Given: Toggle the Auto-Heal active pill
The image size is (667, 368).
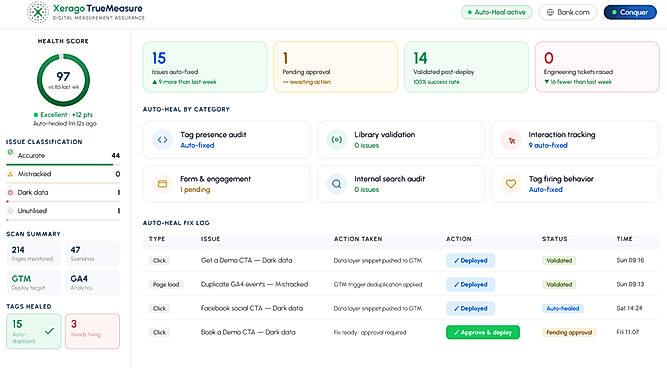Looking at the screenshot, I should (496, 12).
